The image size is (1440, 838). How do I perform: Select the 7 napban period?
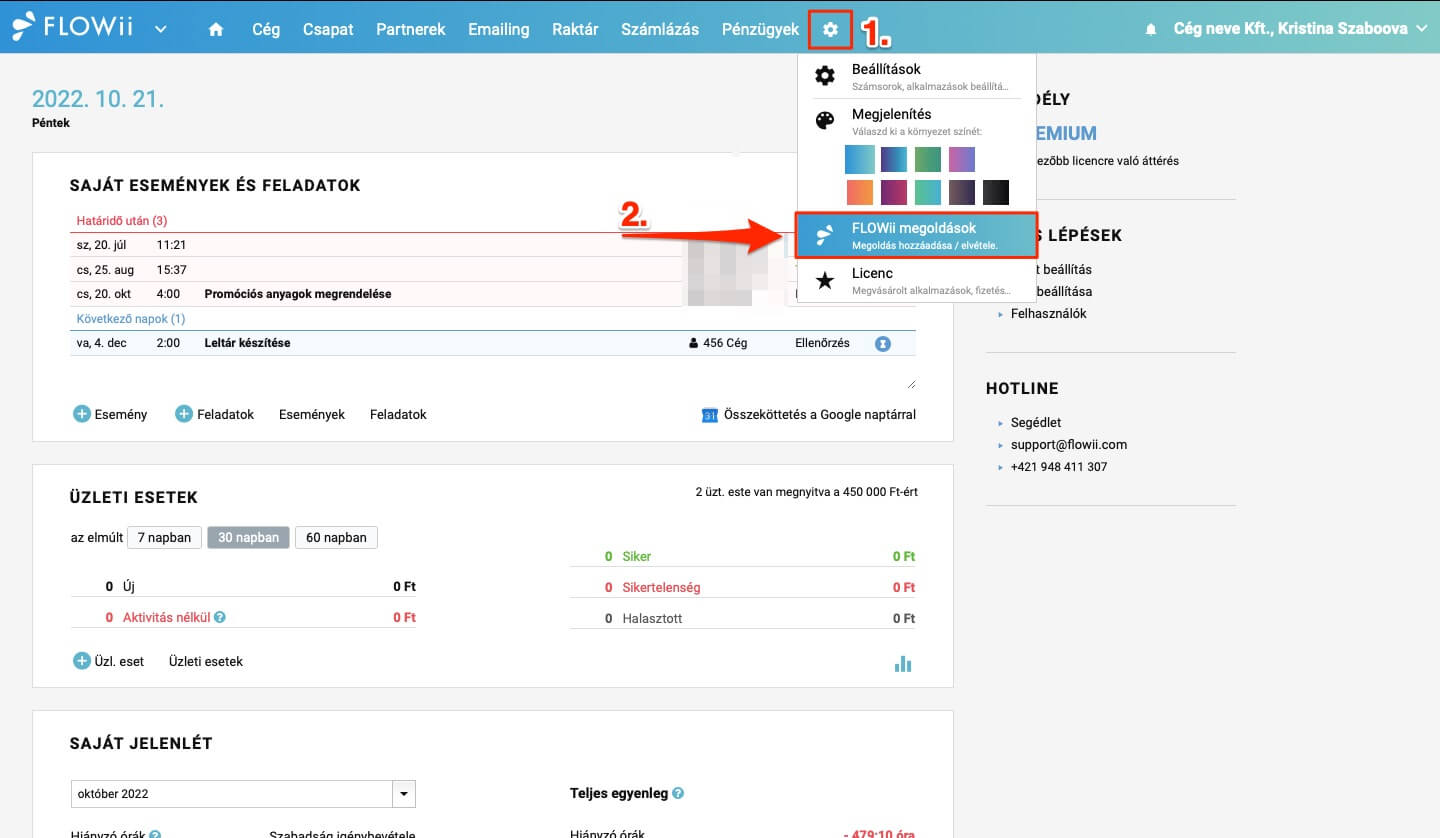(164, 537)
